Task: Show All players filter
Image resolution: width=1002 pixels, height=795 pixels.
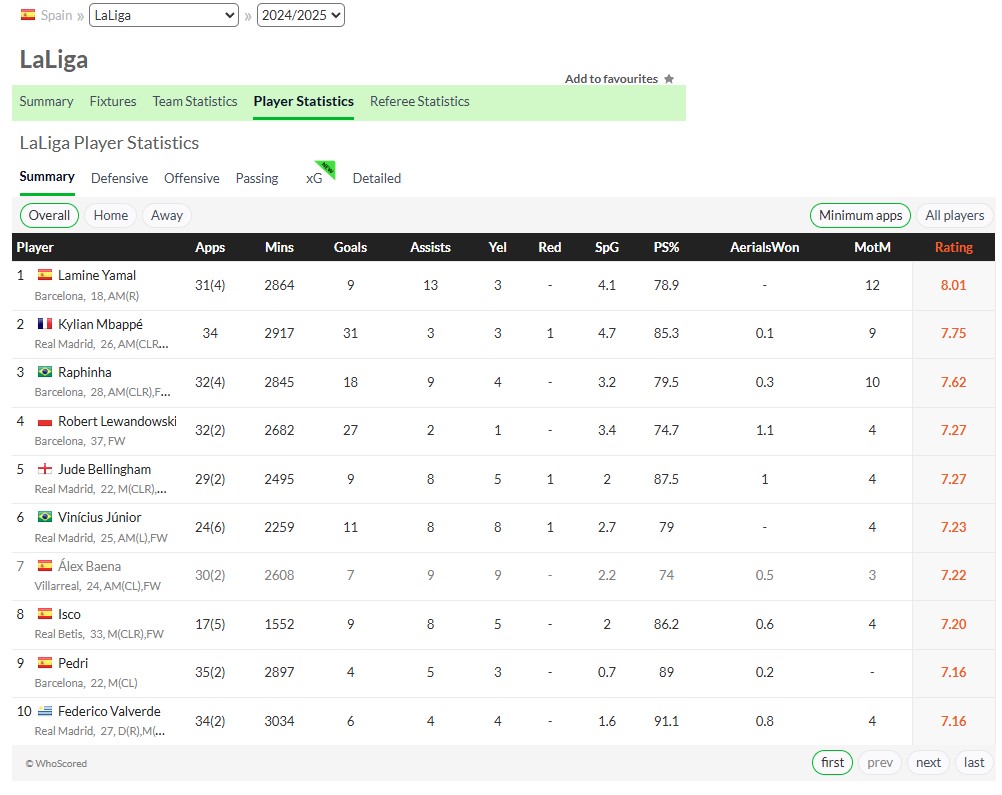Action: [955, 215]
